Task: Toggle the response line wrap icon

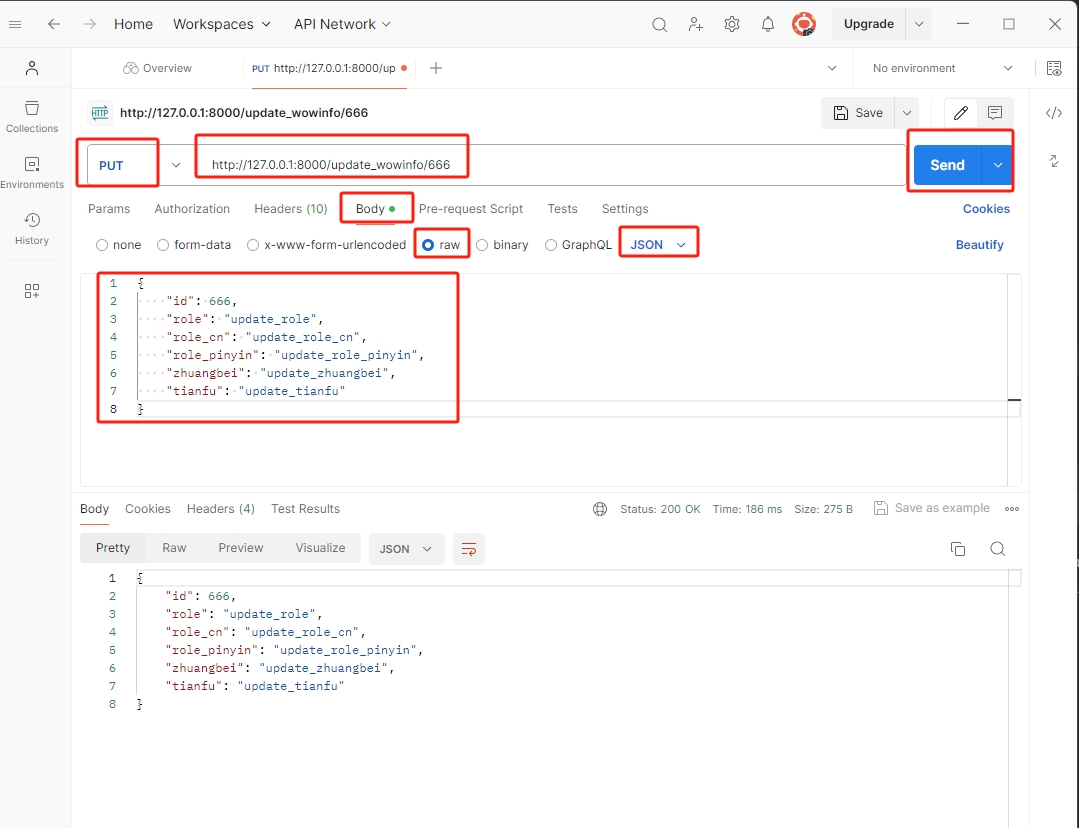Action: [x=469, y=549]
